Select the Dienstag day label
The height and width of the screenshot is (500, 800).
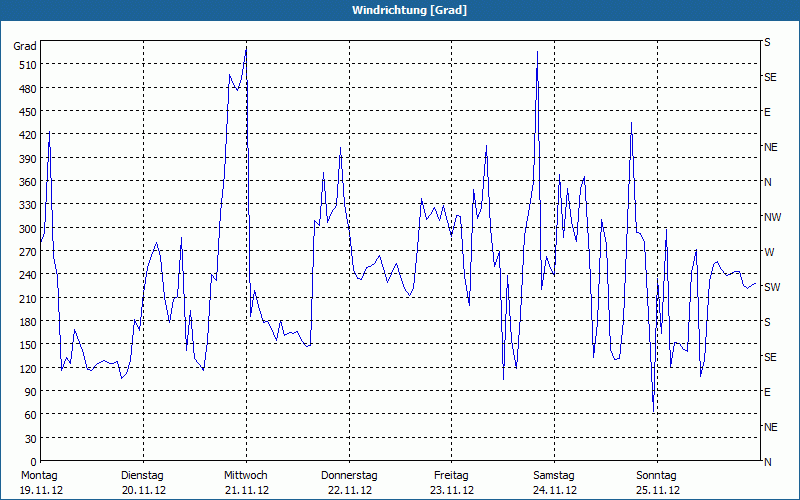142,476
